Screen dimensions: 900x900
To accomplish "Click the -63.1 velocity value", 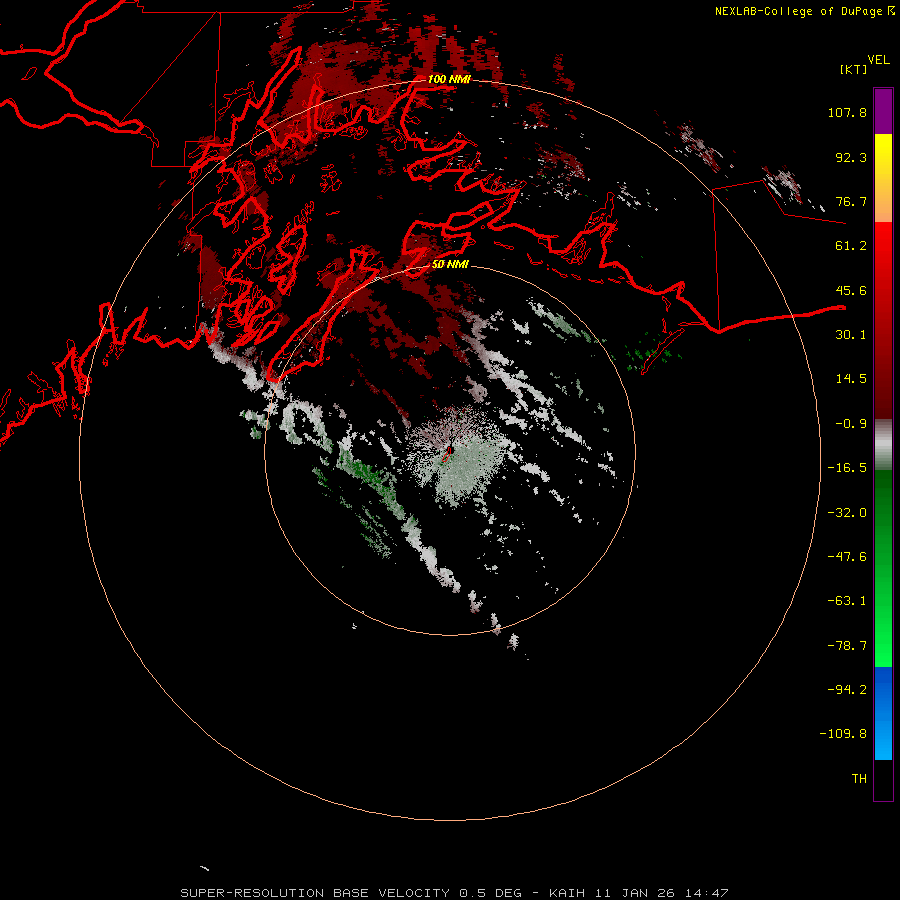I will [847, 601].
